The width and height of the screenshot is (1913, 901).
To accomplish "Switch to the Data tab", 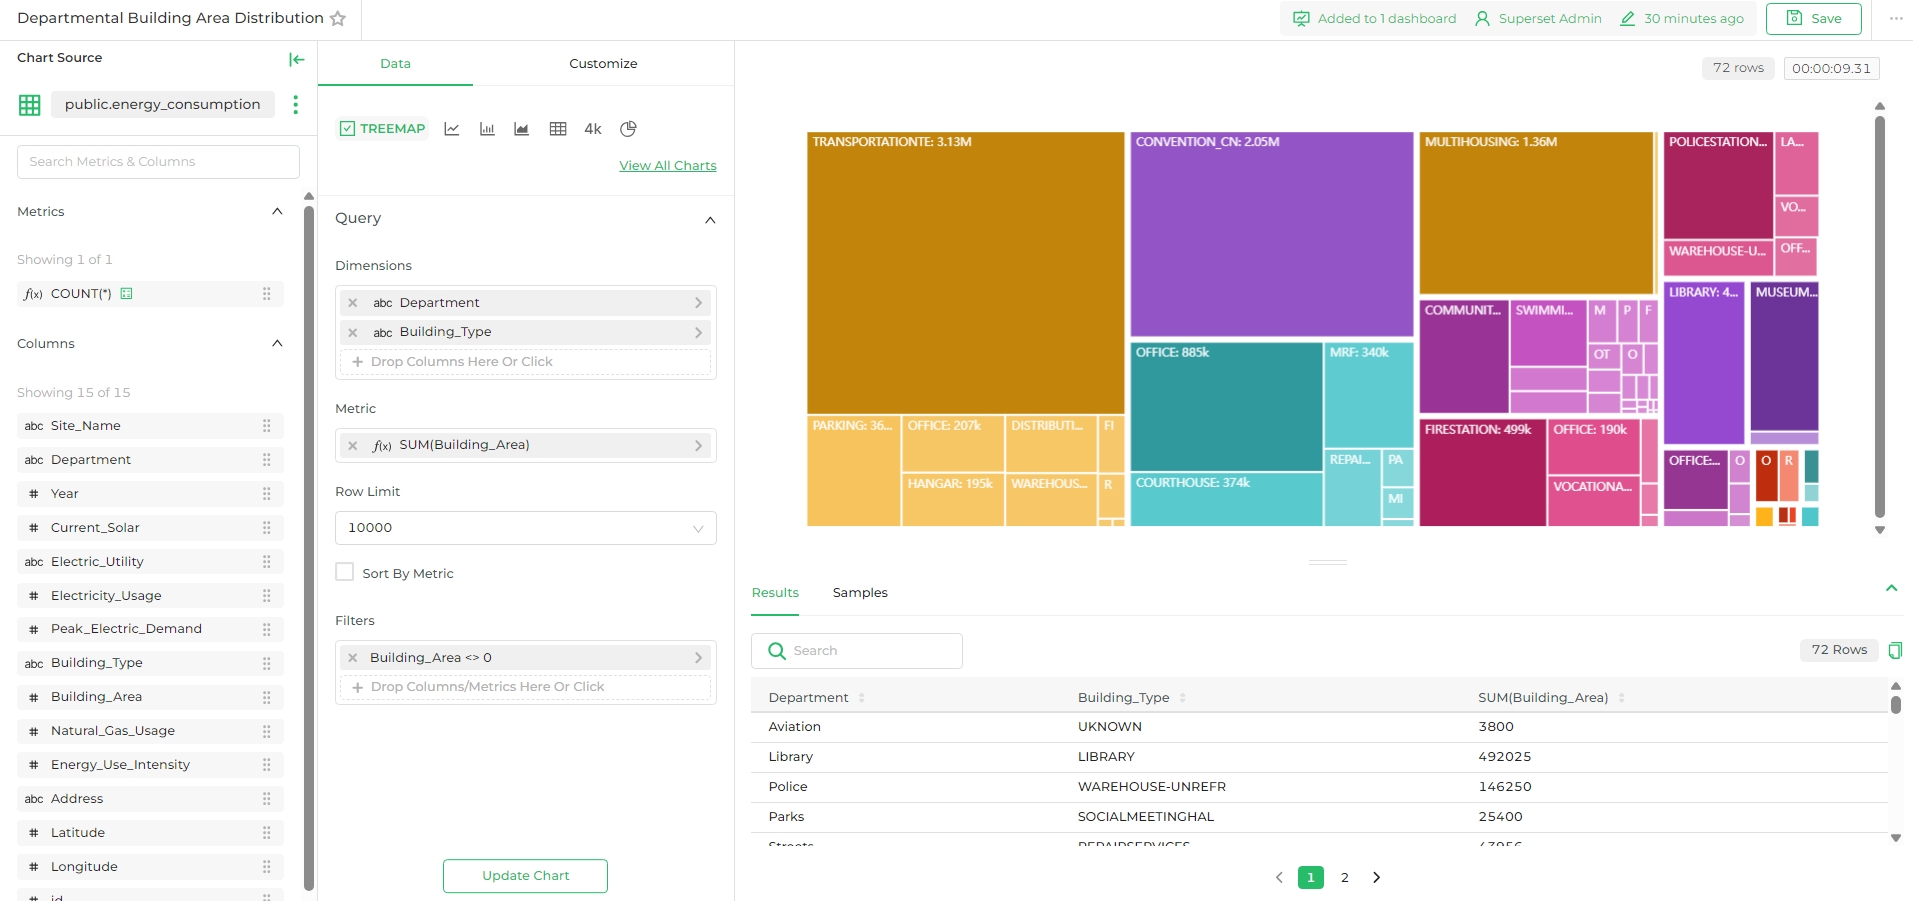I will [x=395, y=63].
